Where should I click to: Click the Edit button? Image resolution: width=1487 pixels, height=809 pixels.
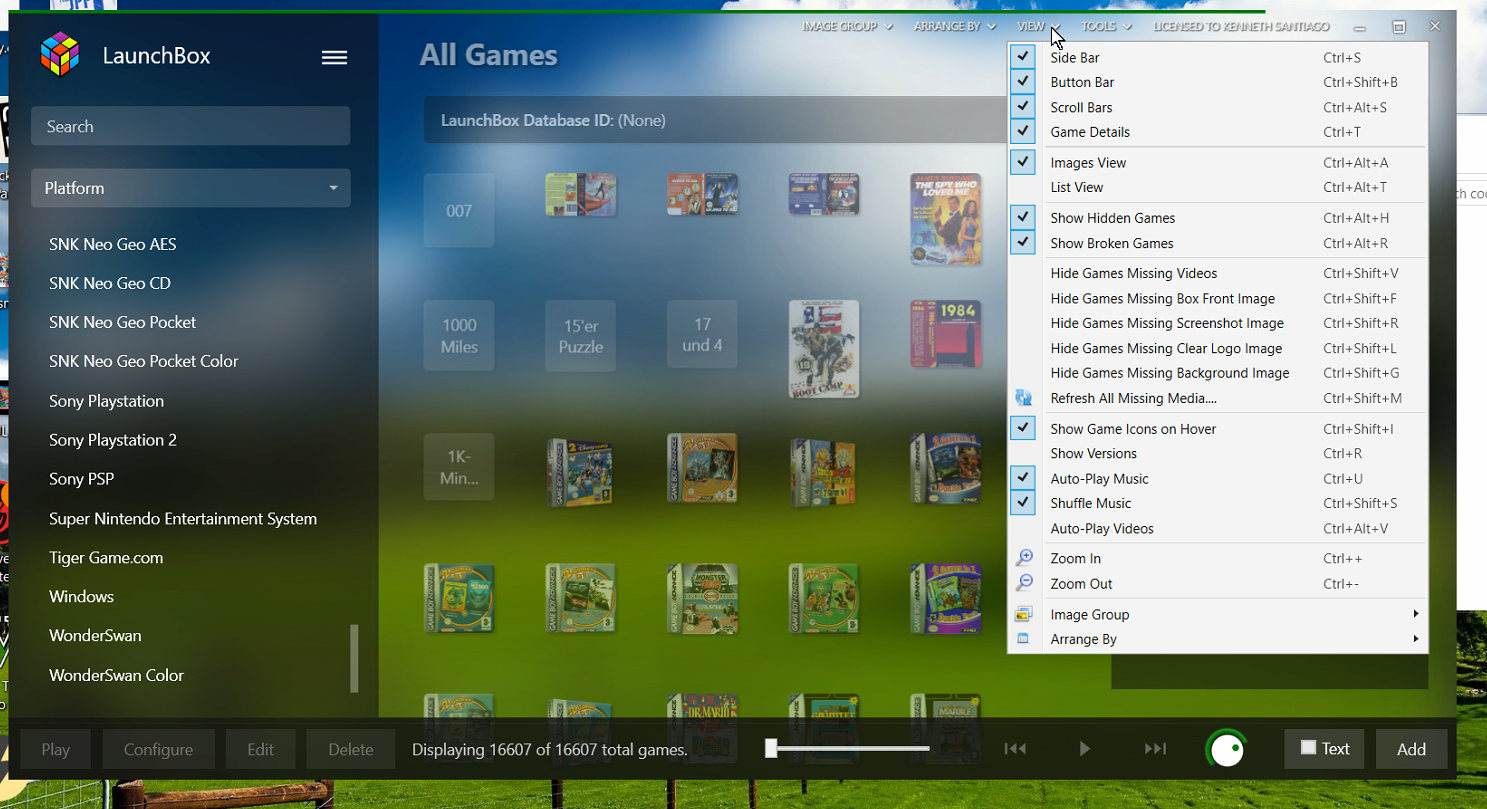pyautogui.click(x=260, y=749)
